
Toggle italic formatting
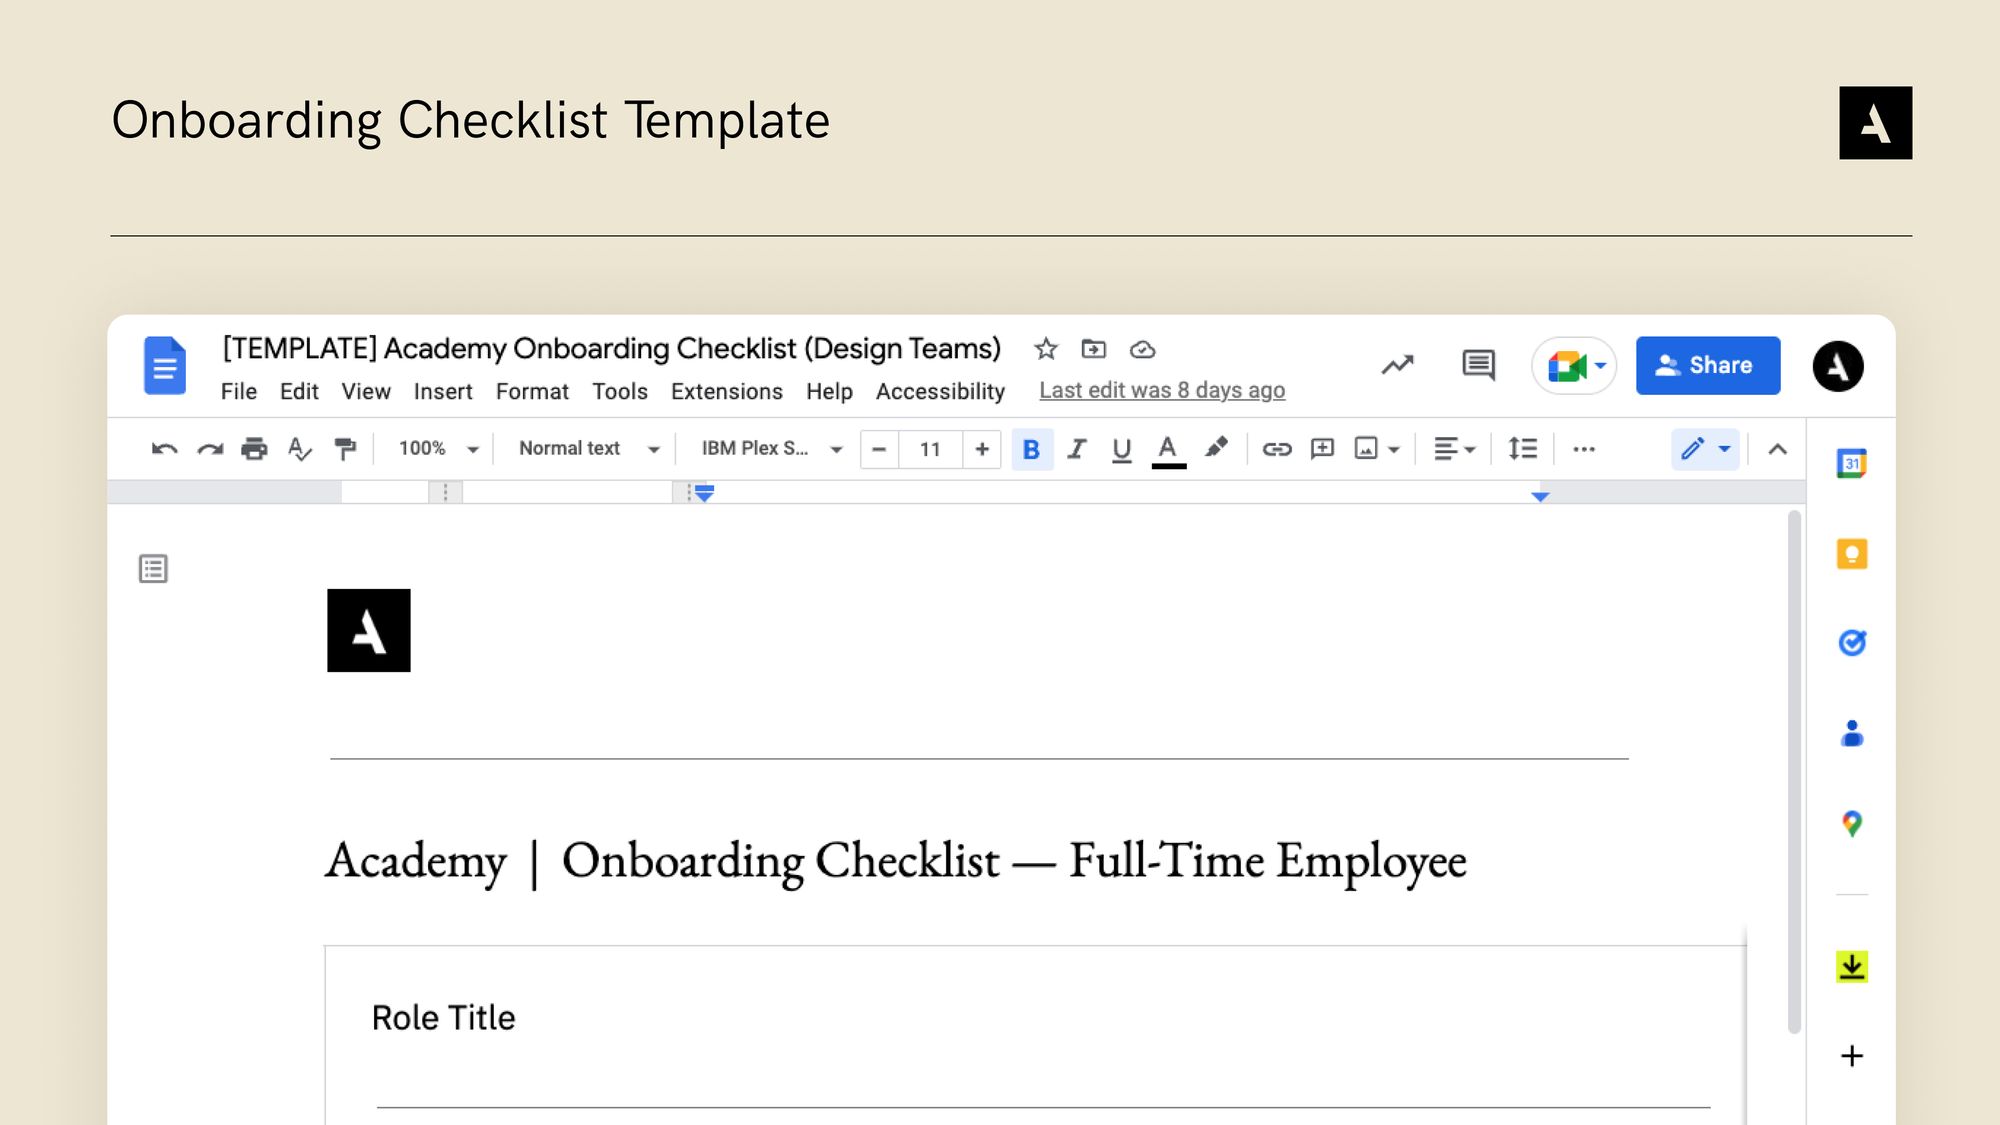tap(1077, 449)
